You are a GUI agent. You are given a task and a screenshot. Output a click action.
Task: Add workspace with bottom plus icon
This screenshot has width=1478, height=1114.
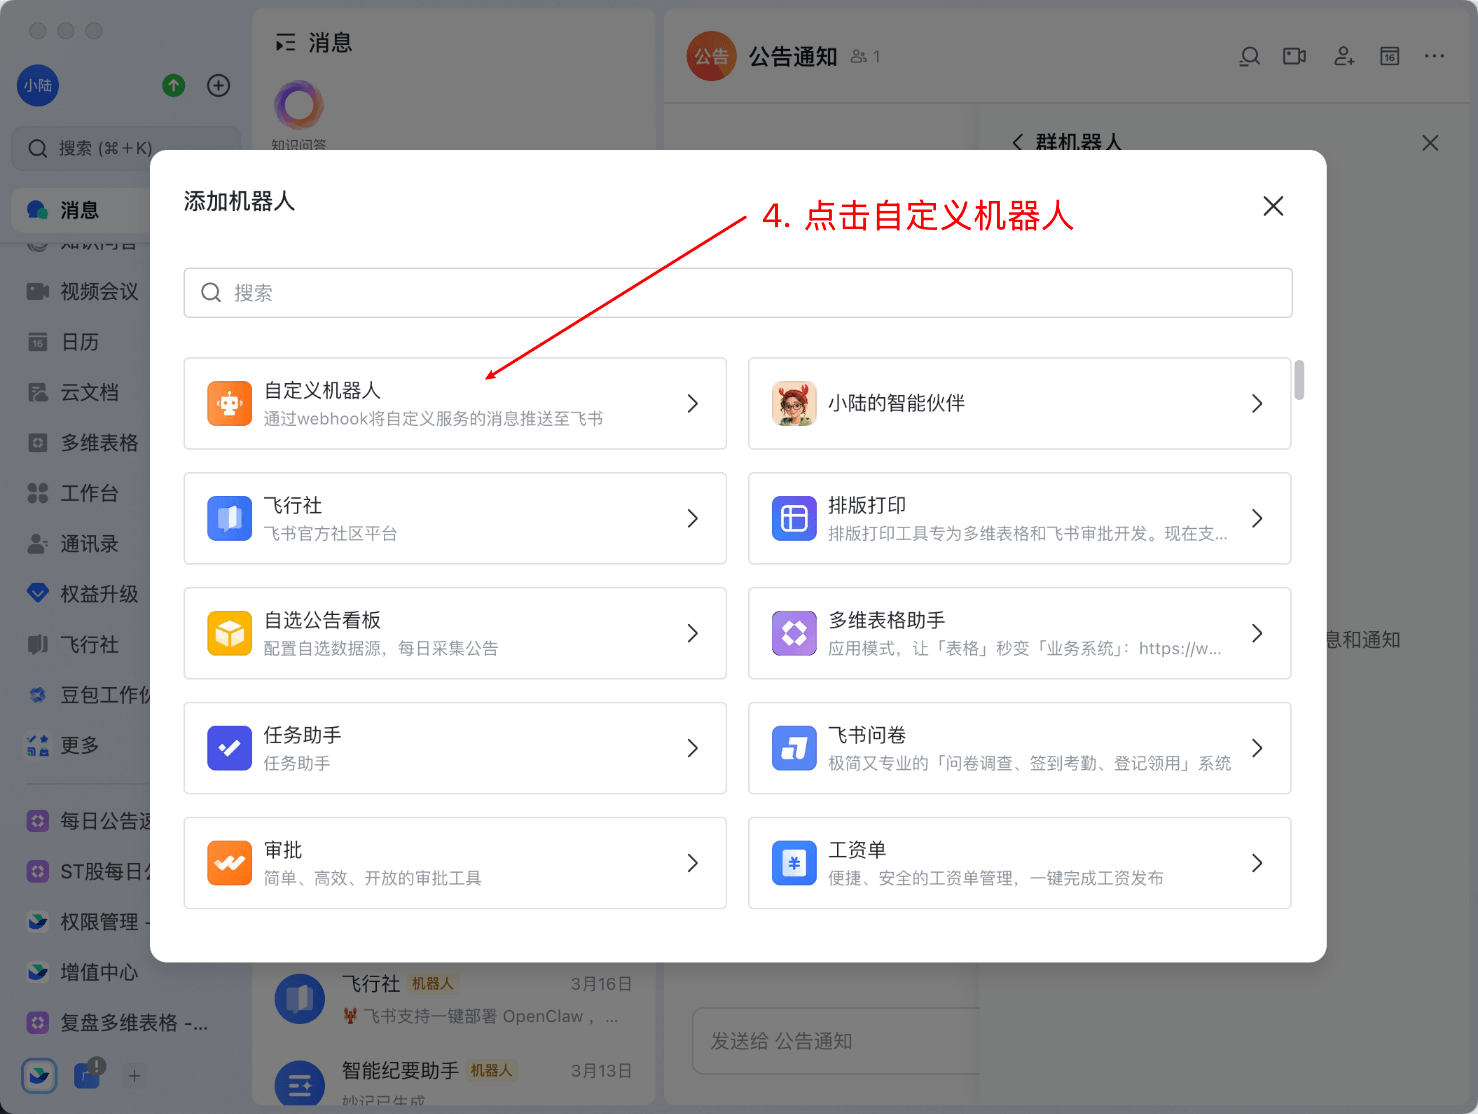point(135,1076)
